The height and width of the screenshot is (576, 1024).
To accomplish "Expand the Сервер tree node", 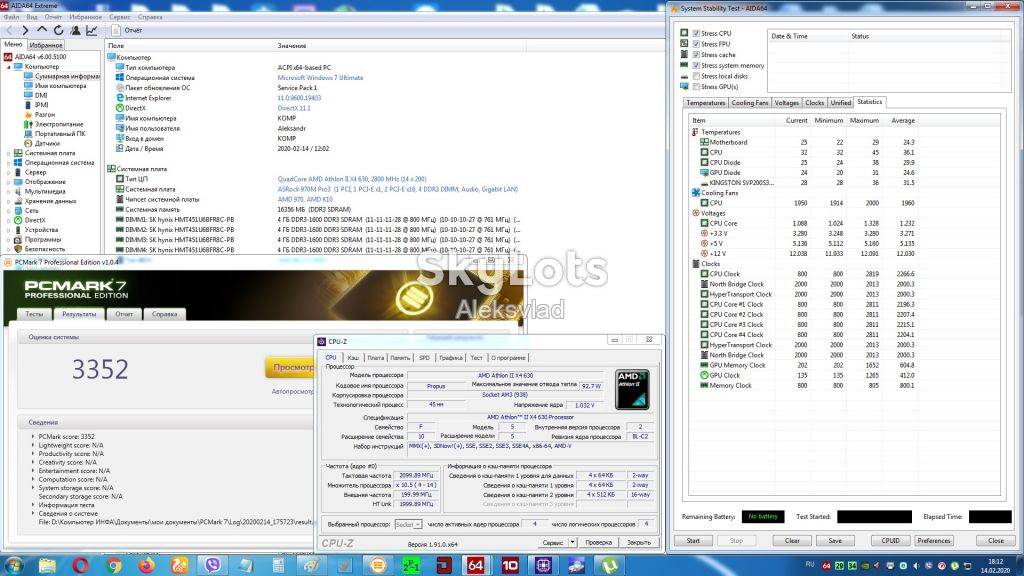I will [x=8, y=172].
